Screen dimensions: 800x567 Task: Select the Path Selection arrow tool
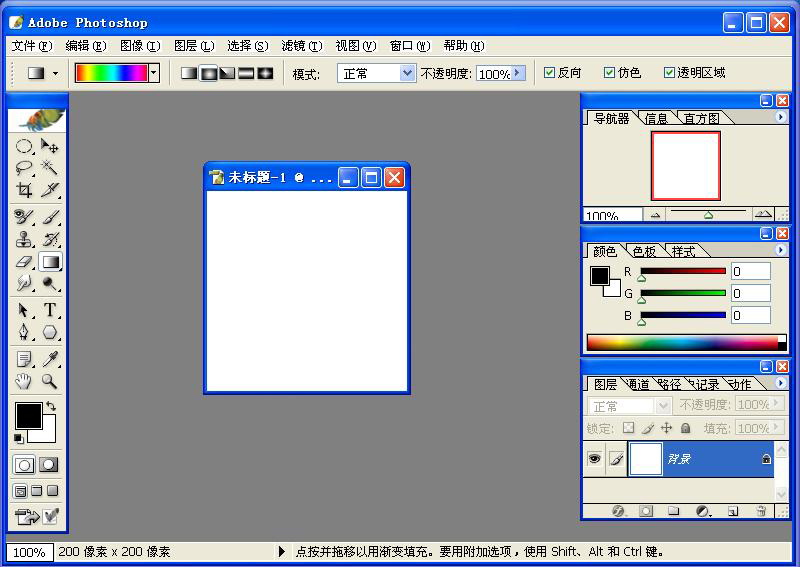(x=23, y=310)
